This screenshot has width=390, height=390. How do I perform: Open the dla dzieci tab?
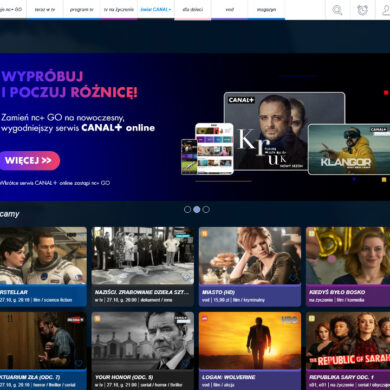pos(193,10)
